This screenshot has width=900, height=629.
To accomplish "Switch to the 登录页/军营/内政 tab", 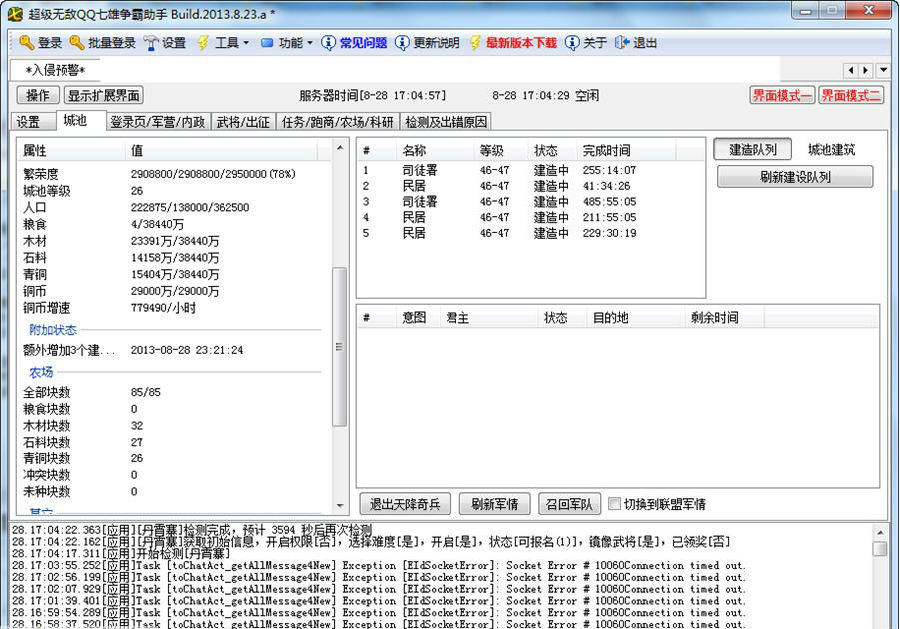I will tap(157, 122).
